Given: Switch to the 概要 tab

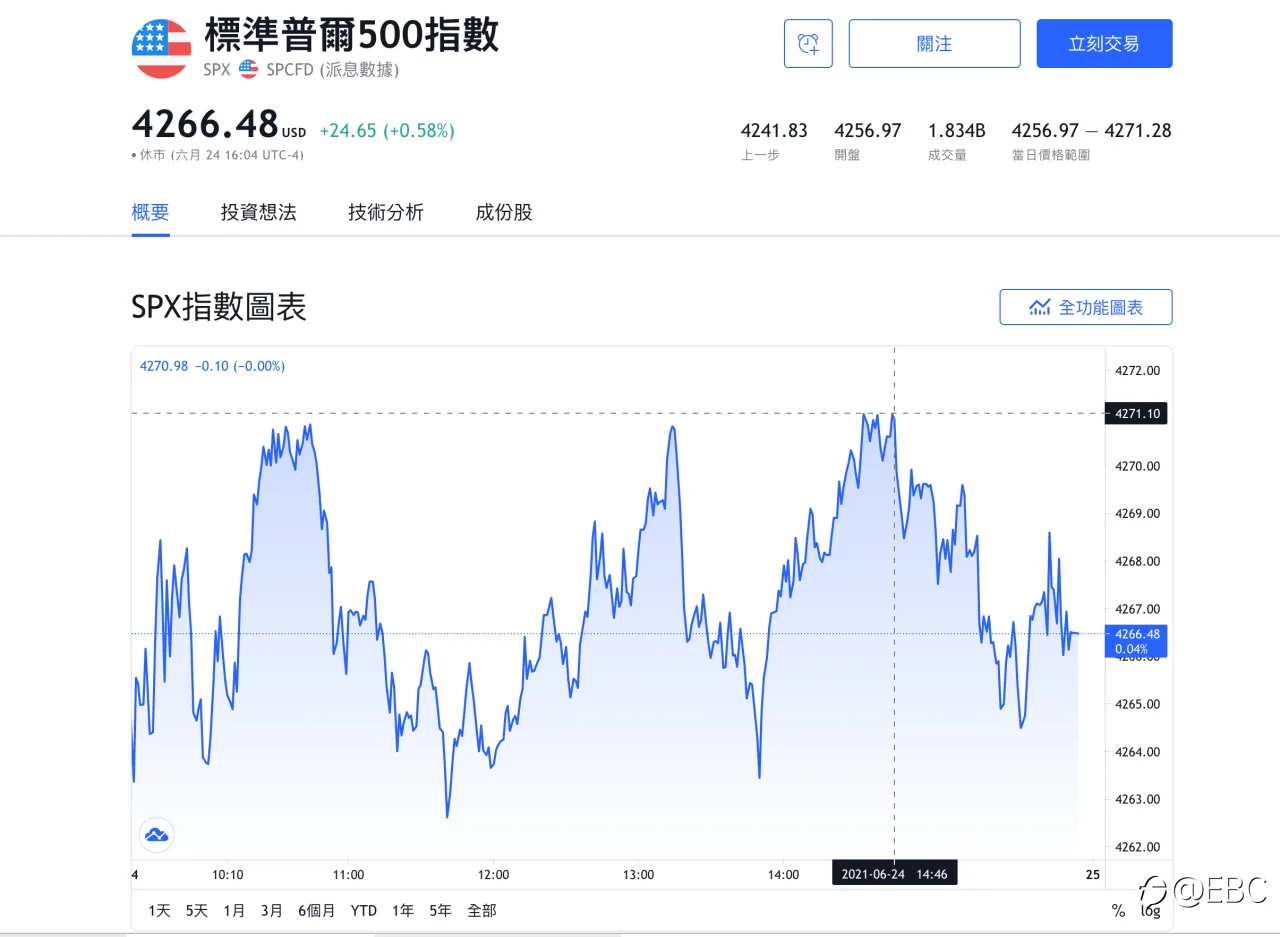Looking at the screenshot, I should click(x=150, y=212).
